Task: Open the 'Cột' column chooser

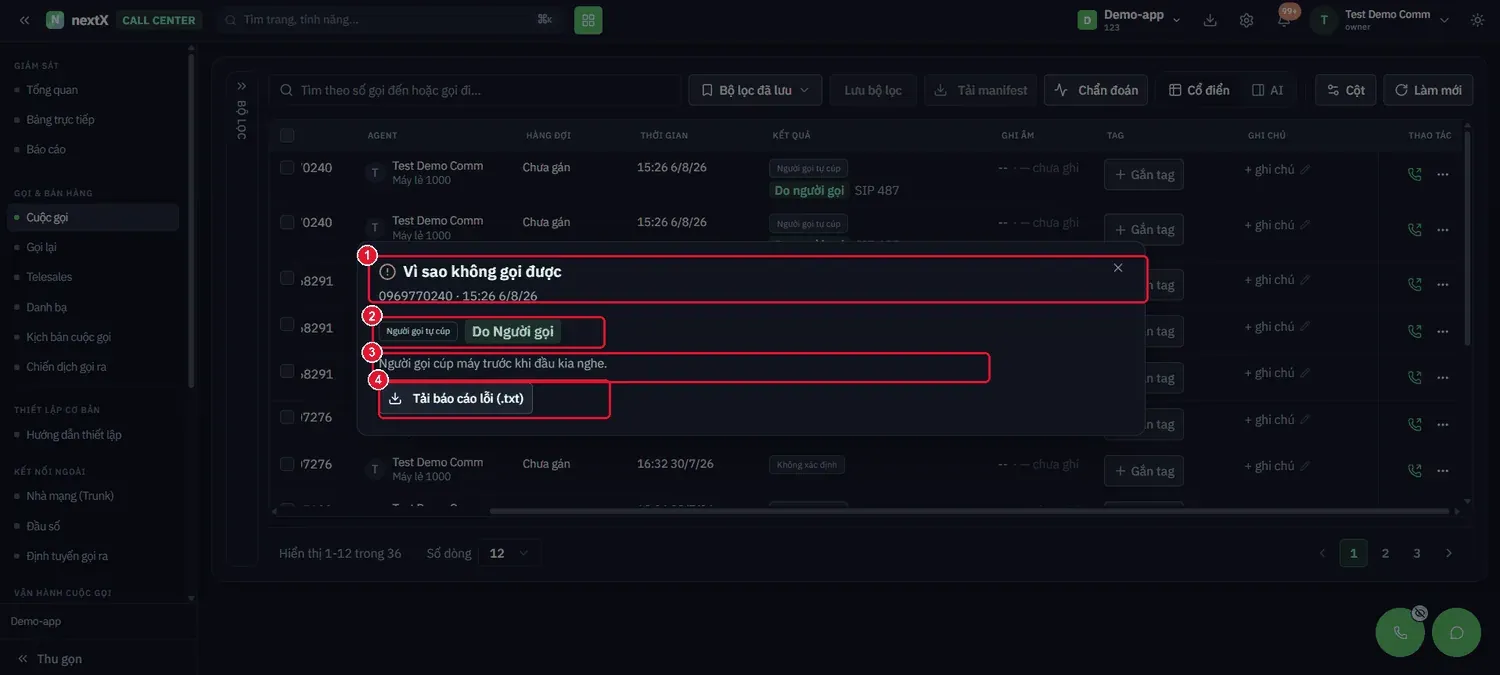Action: click(x=1346, y=90)
